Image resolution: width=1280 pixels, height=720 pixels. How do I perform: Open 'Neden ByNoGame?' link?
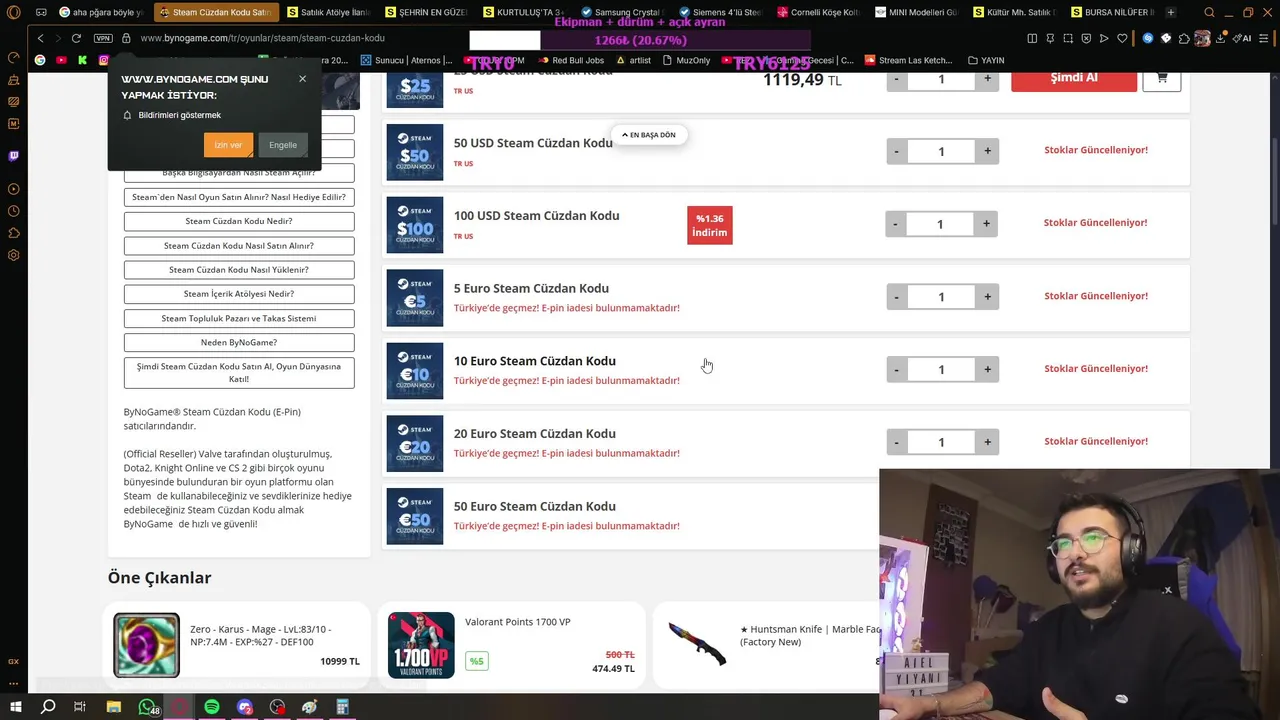coord(239,342)
